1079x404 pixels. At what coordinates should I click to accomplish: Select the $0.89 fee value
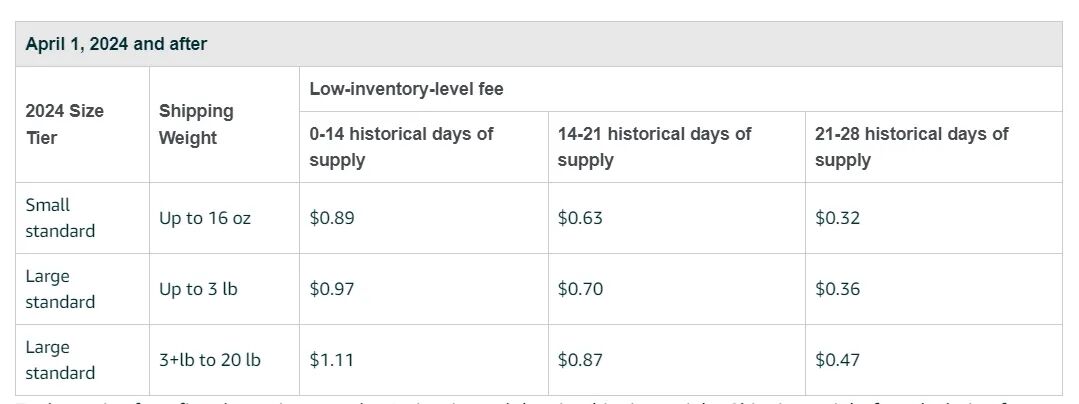click(x=332, y=218)
